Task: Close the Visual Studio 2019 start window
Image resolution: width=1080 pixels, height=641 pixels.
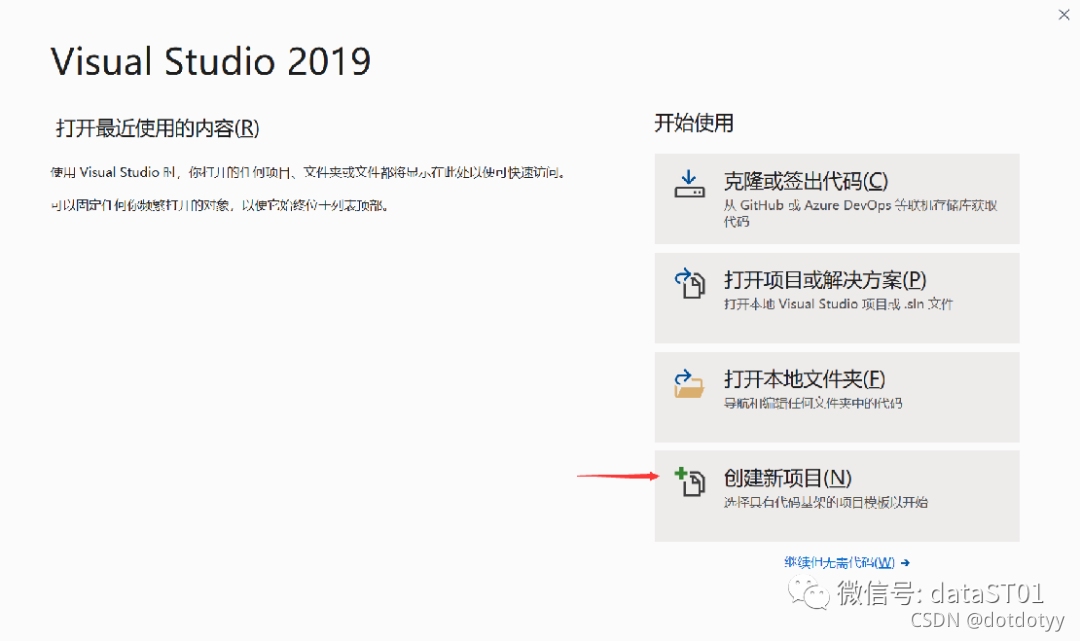Action: coord(1063,14)
